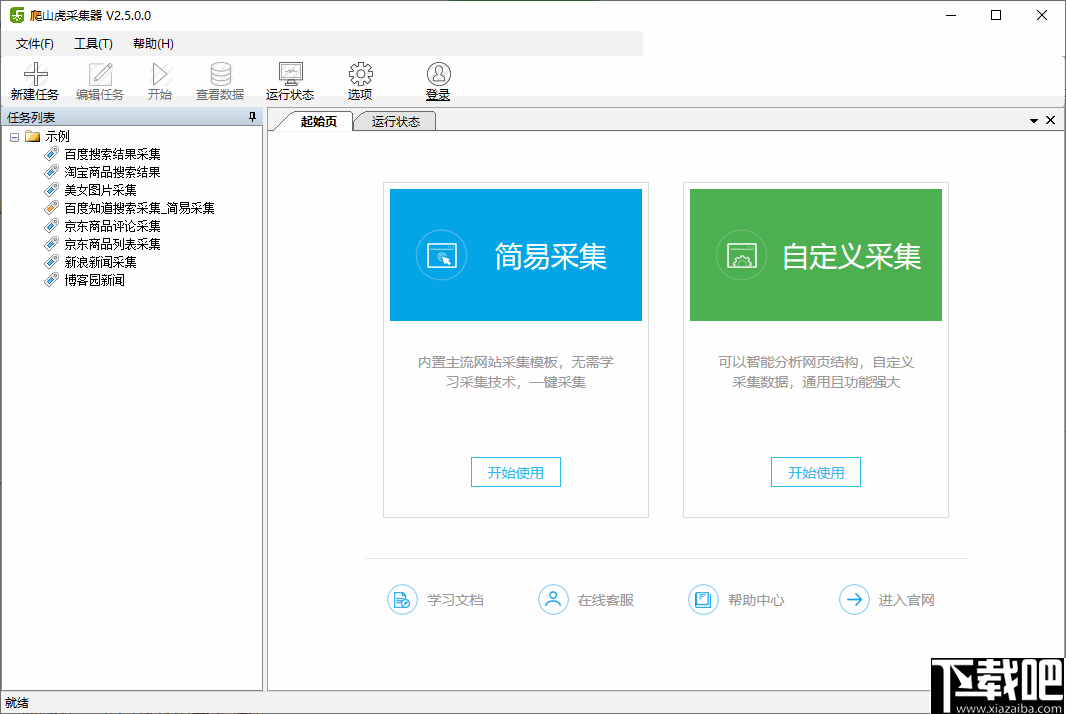The image size is (1066, 714).
Task: Select task 淘宝商品搜索结果
Action: click(112, 172)
